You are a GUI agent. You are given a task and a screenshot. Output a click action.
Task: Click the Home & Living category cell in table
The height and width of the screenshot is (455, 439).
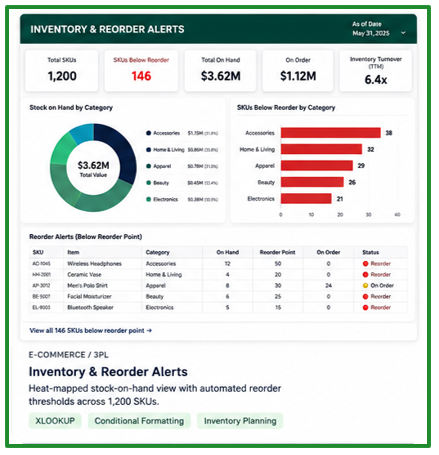[x=164, y=275]
